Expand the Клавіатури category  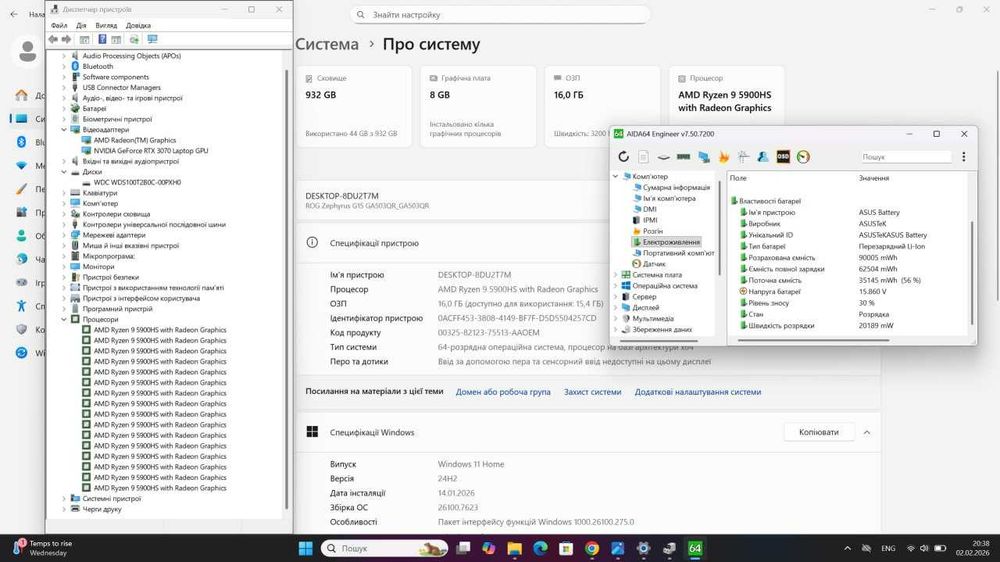(x=64, y=193)
